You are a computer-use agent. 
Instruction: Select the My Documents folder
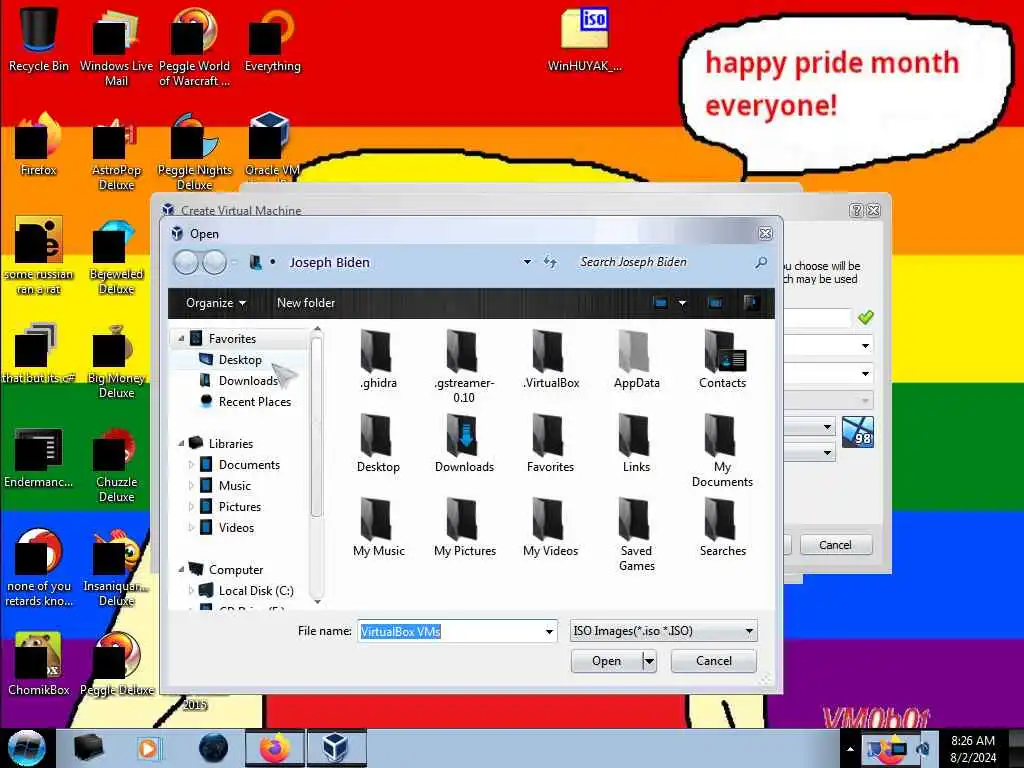722,451
